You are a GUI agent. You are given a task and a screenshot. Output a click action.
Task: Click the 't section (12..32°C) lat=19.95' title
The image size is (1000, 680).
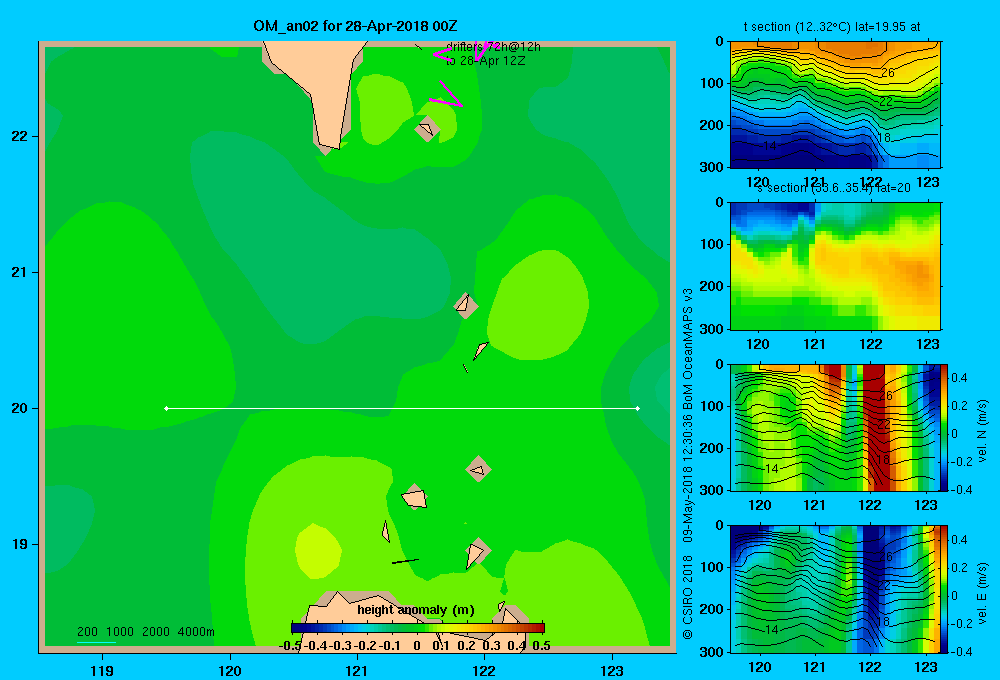832,27
